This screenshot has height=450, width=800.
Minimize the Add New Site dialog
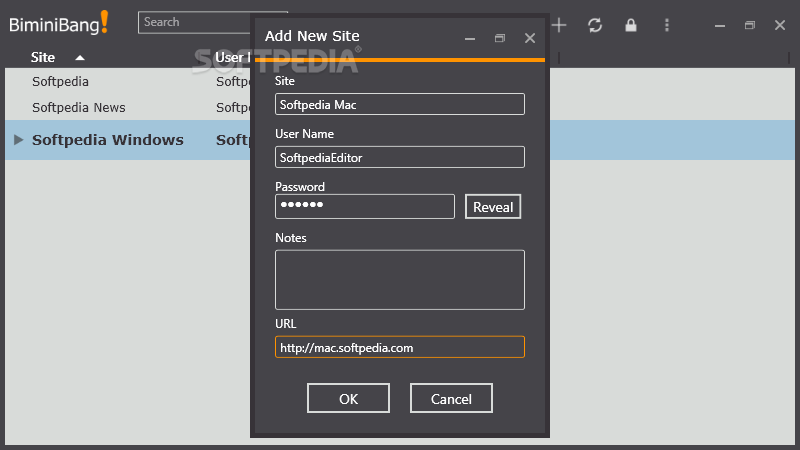(470, 38)
